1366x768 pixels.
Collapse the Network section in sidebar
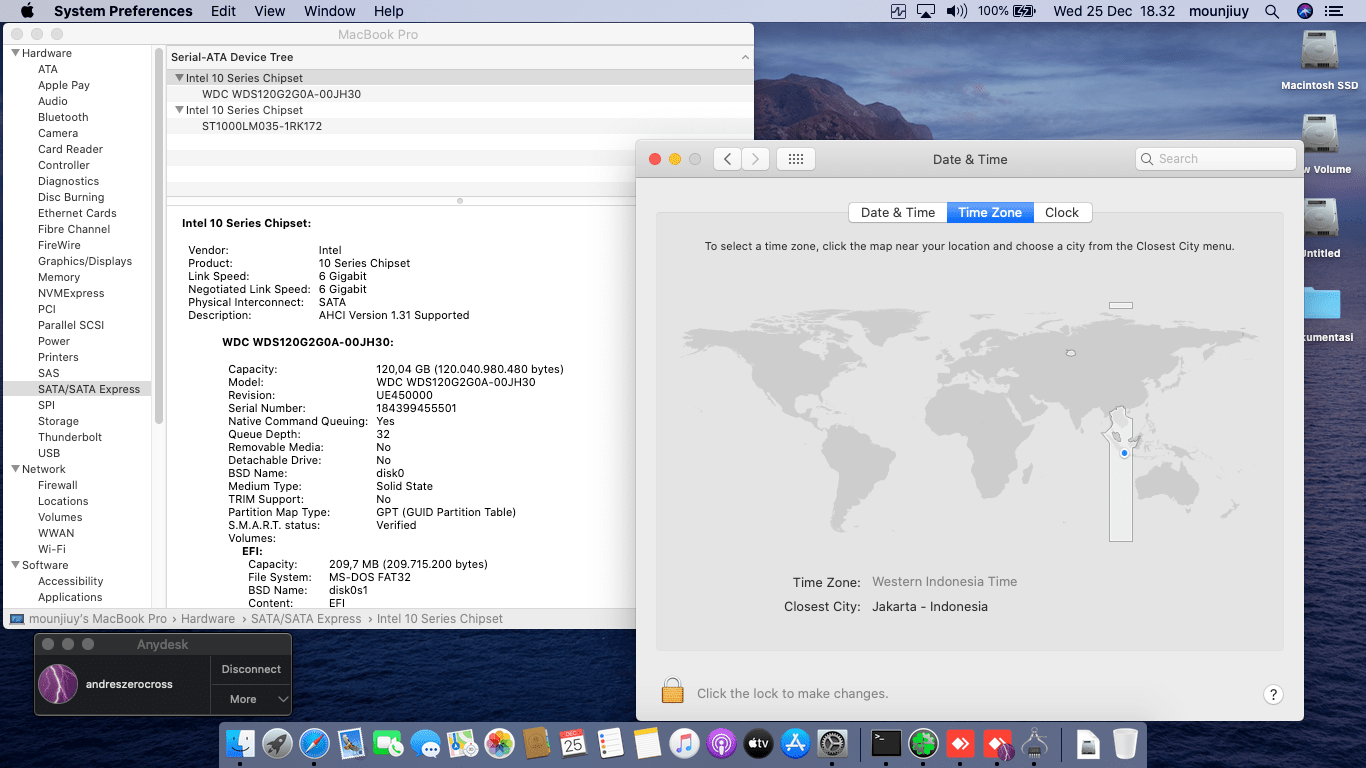(x=15, y=469)
